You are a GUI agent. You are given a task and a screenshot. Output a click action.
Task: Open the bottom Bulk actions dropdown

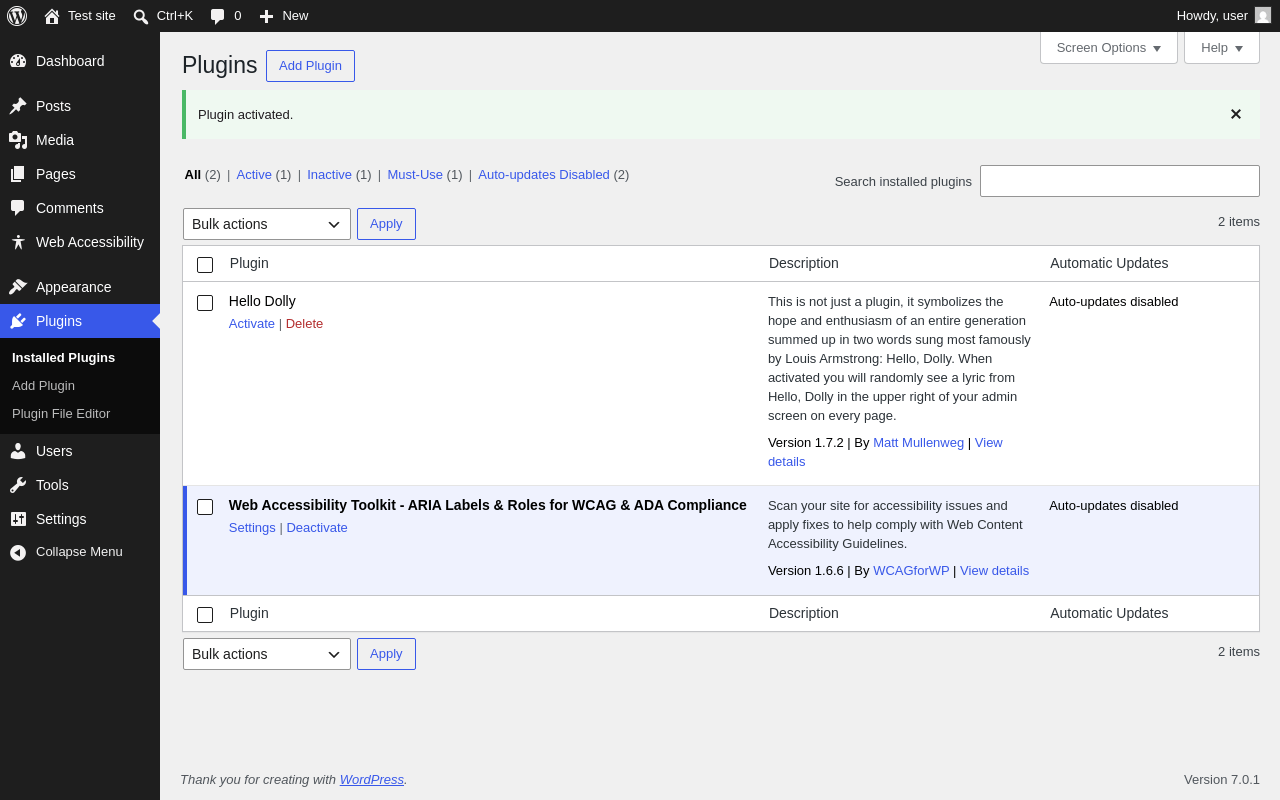click(267, 654)
